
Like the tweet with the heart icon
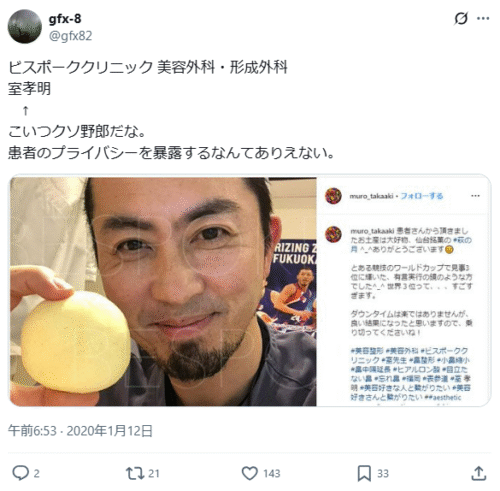pos(250,473)
